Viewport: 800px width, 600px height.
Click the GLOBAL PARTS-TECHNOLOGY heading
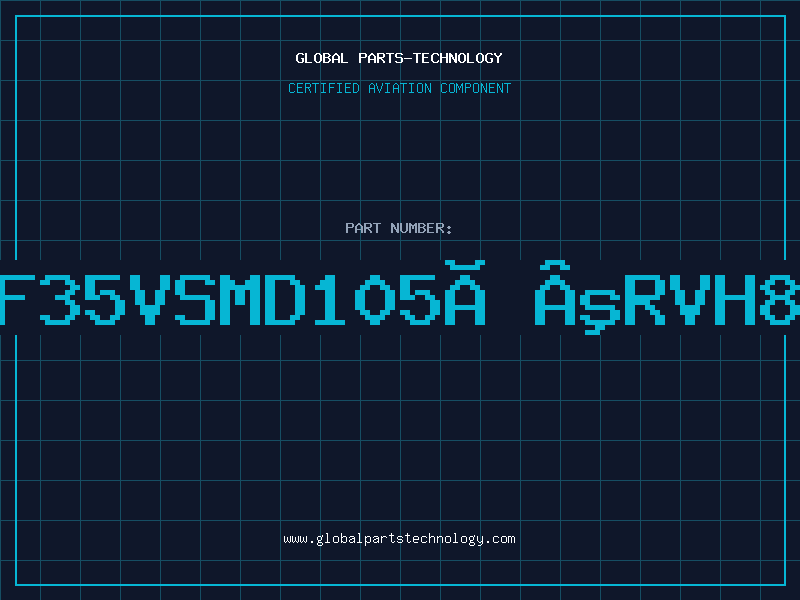pos(399,58)
